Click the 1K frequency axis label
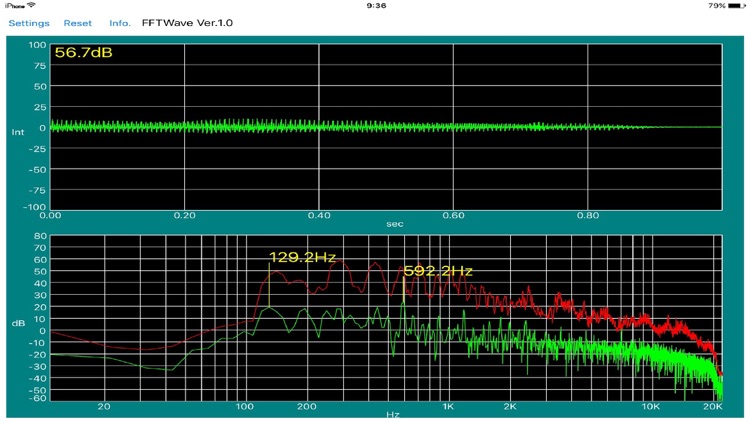 coord(447,406)
